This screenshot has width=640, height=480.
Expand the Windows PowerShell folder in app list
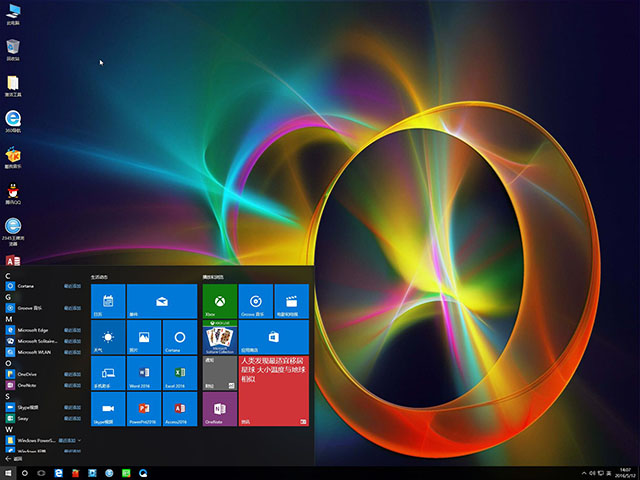40,439
